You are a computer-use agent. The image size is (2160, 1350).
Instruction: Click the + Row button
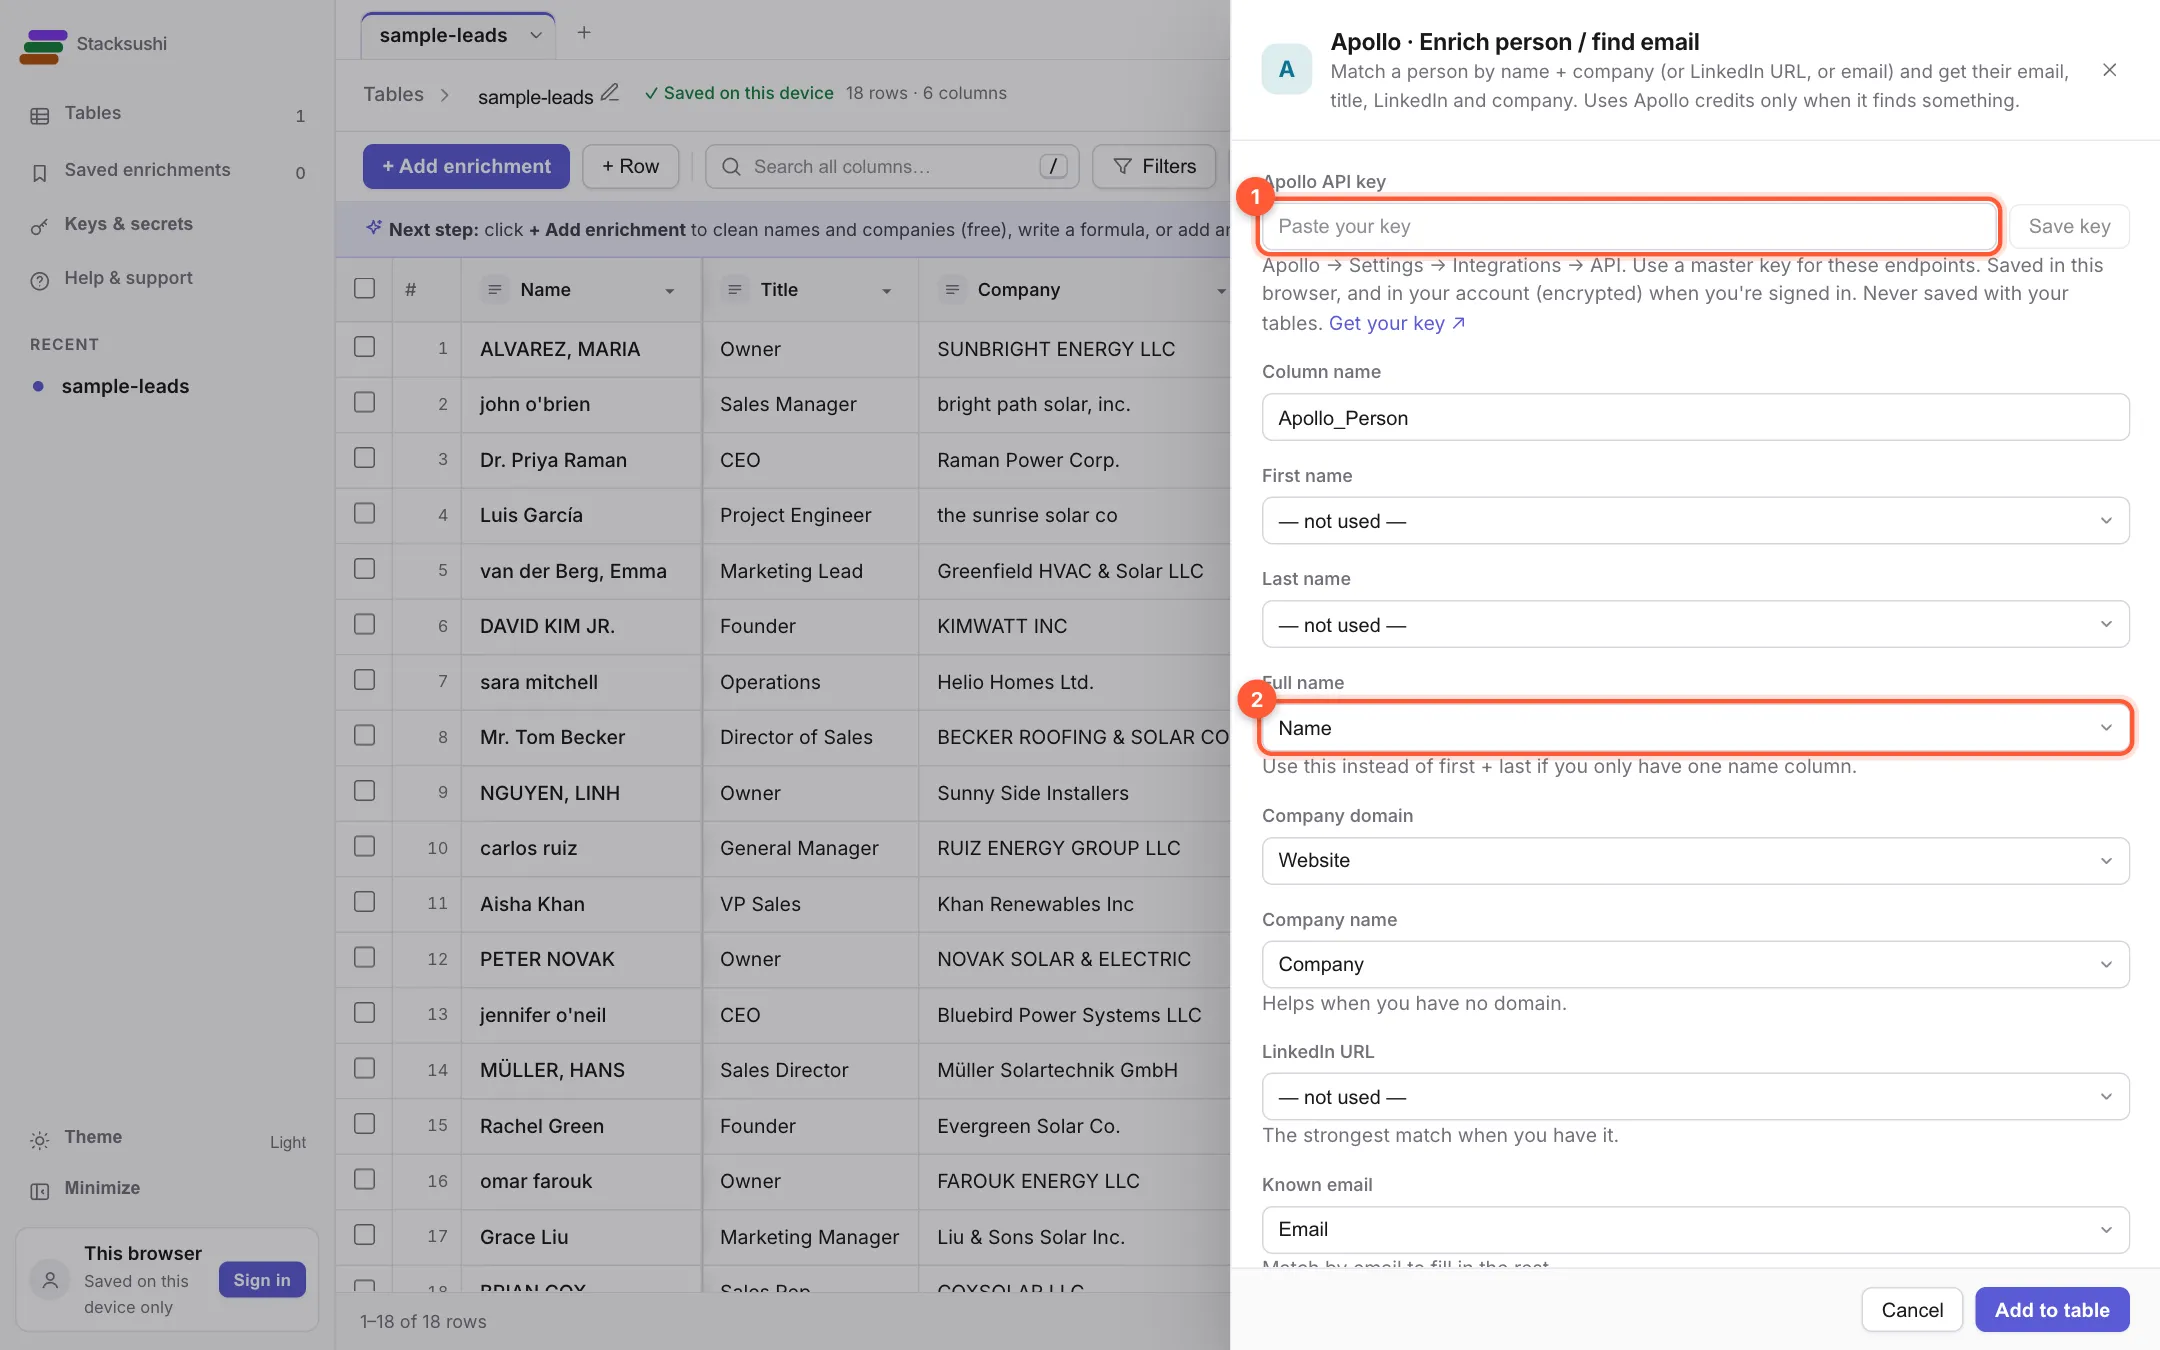click(x=630, y=167)
